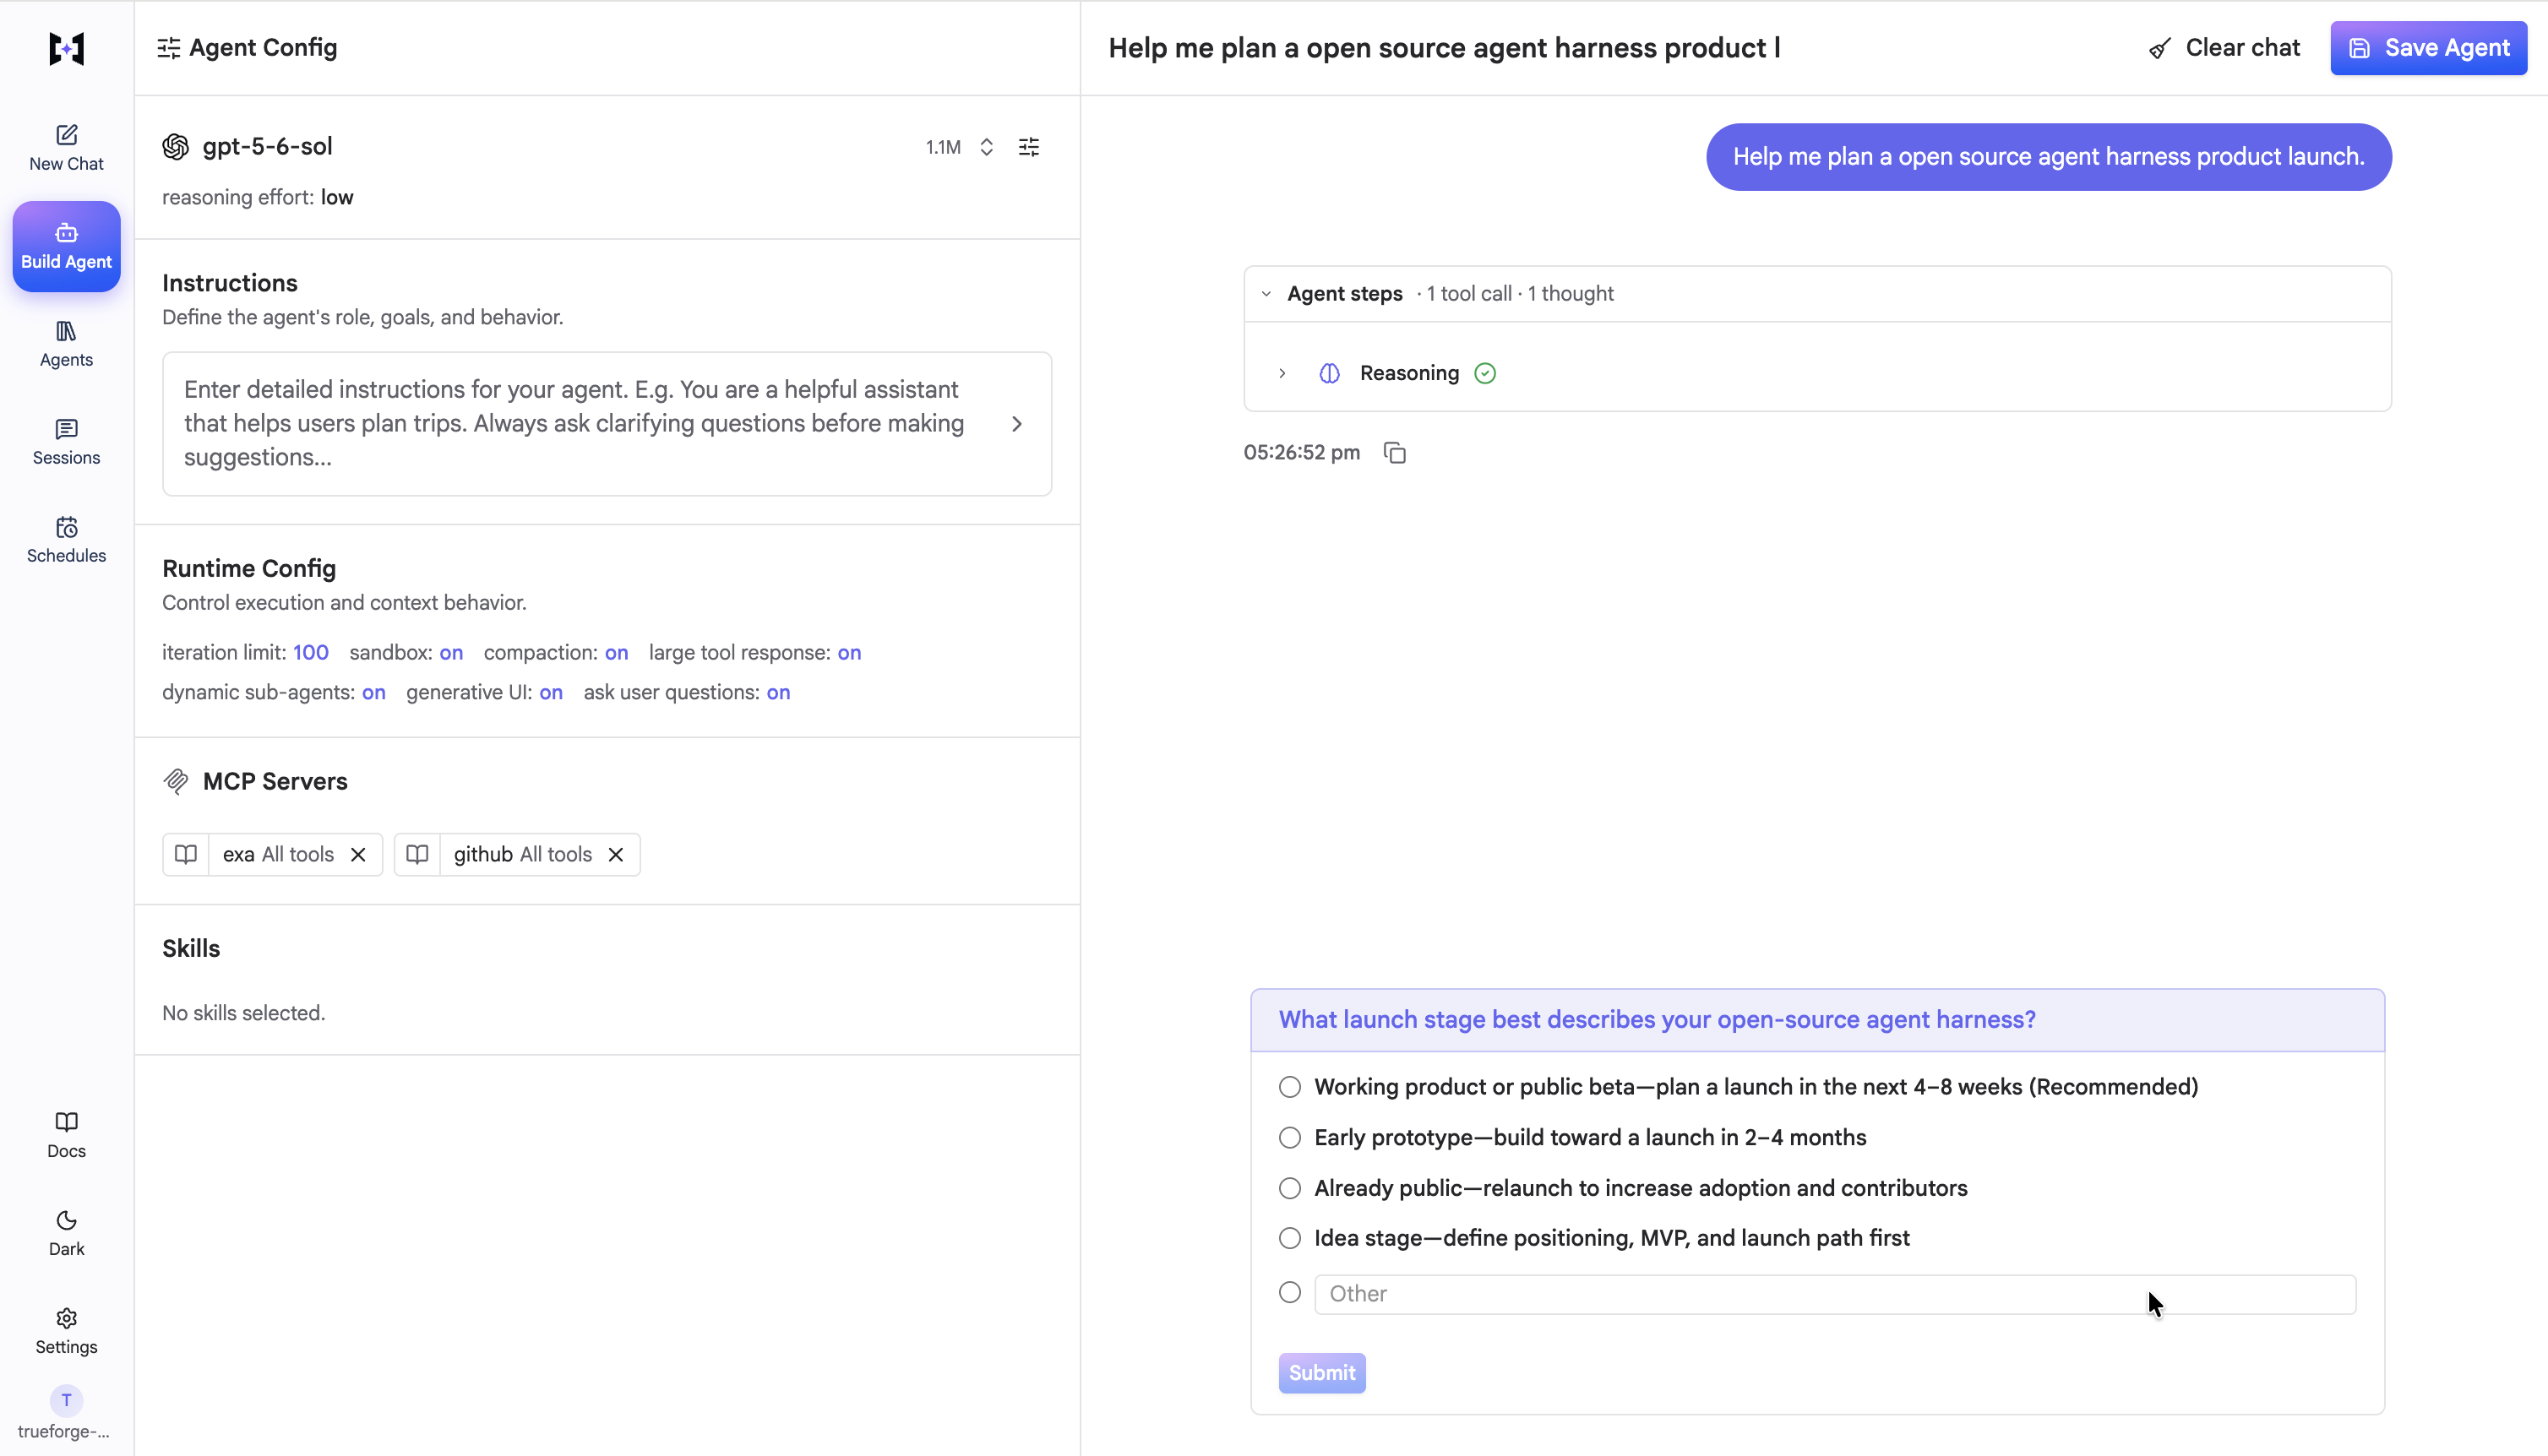Submit the launch stage answer
Image resolution: width=2548 pixels, height=1456 pixels.
point(1322,1373)
